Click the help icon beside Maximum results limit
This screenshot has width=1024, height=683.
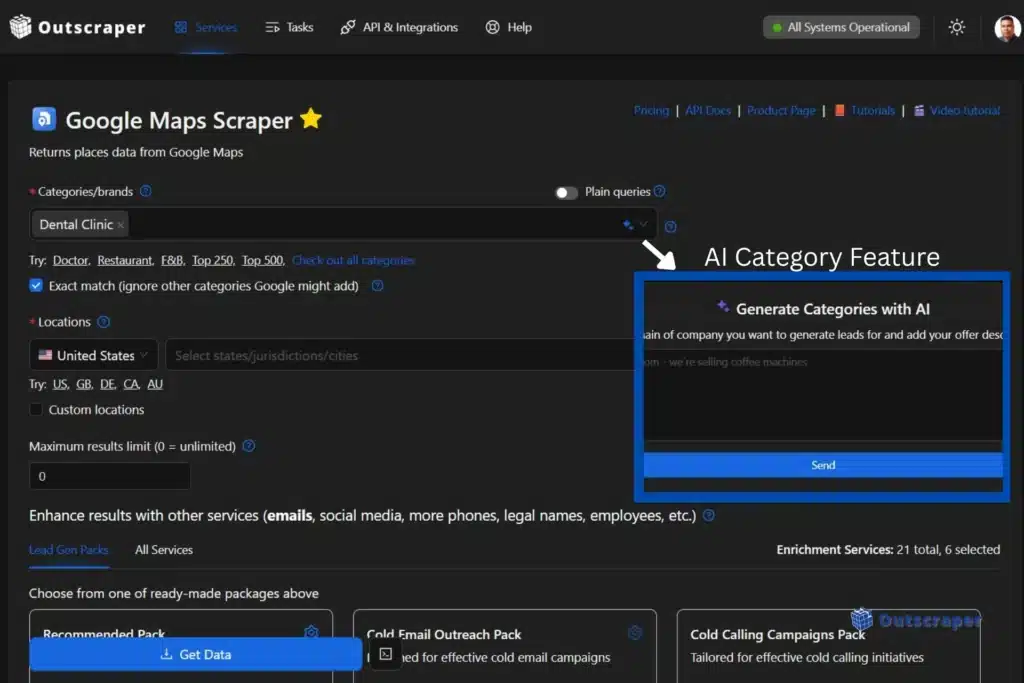tap(247, 446)
